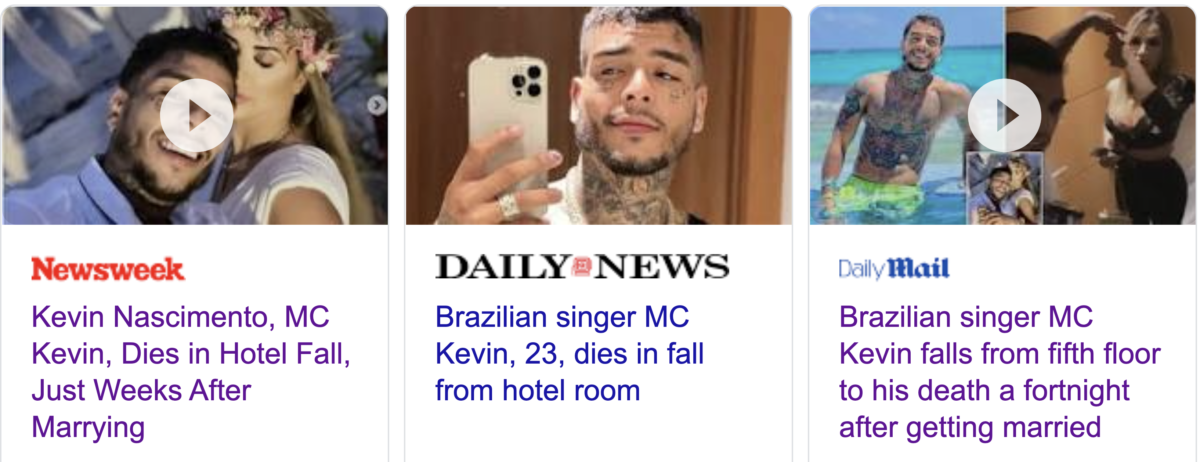Click the small chevron arrow on Newsweek image
Viewport: 1200px width, 462px height.
[377, 104]
